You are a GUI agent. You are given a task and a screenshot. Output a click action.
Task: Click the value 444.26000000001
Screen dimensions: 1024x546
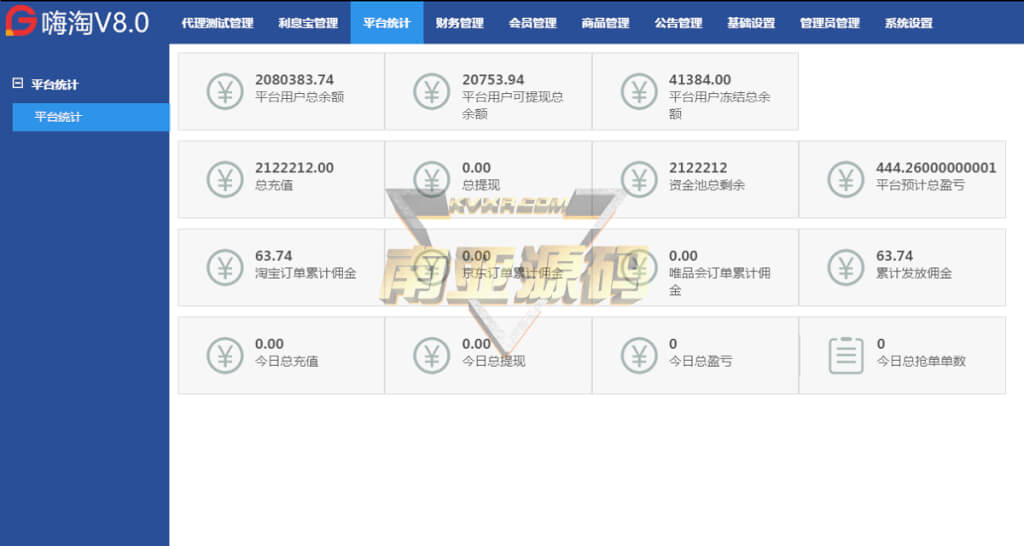pyautogui.click(x=936, y=168)
